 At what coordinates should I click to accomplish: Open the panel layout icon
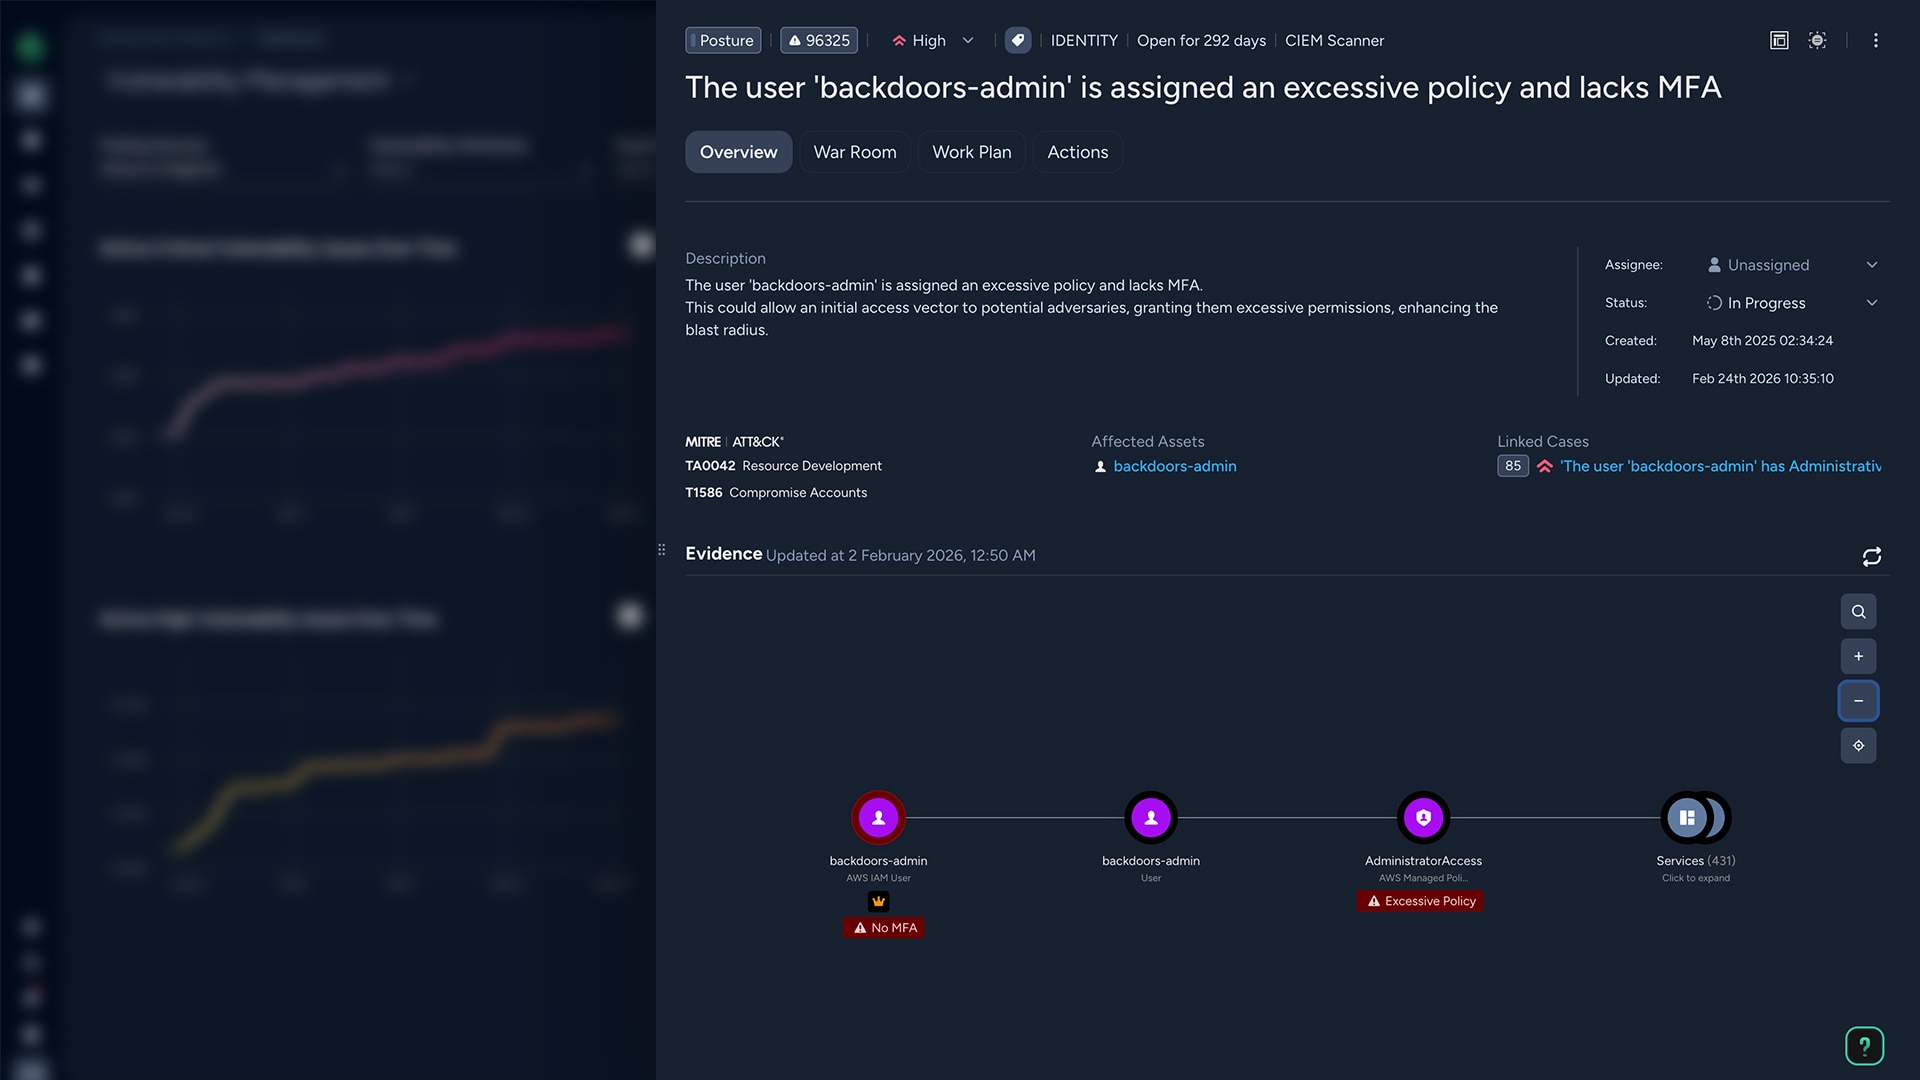pos(1779,40)
